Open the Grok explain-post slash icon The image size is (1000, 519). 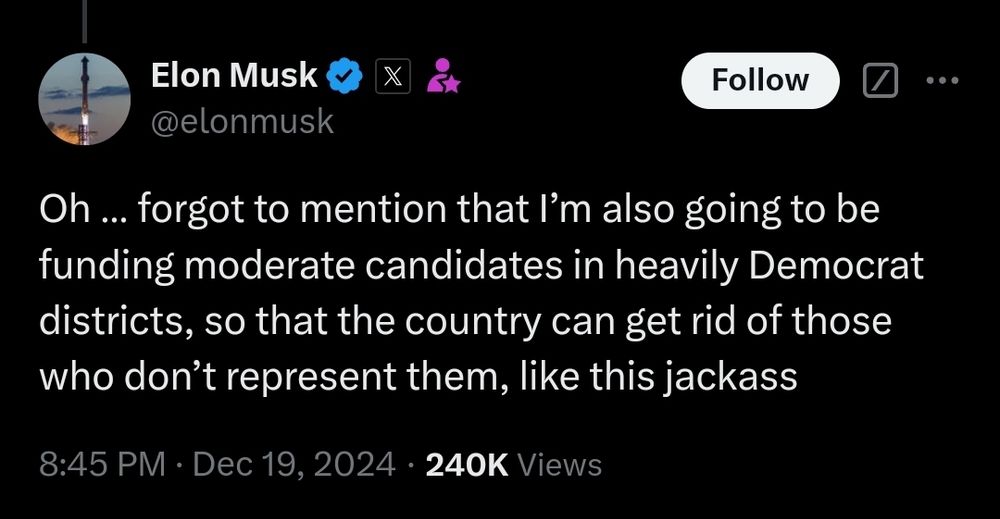[880, 80]
